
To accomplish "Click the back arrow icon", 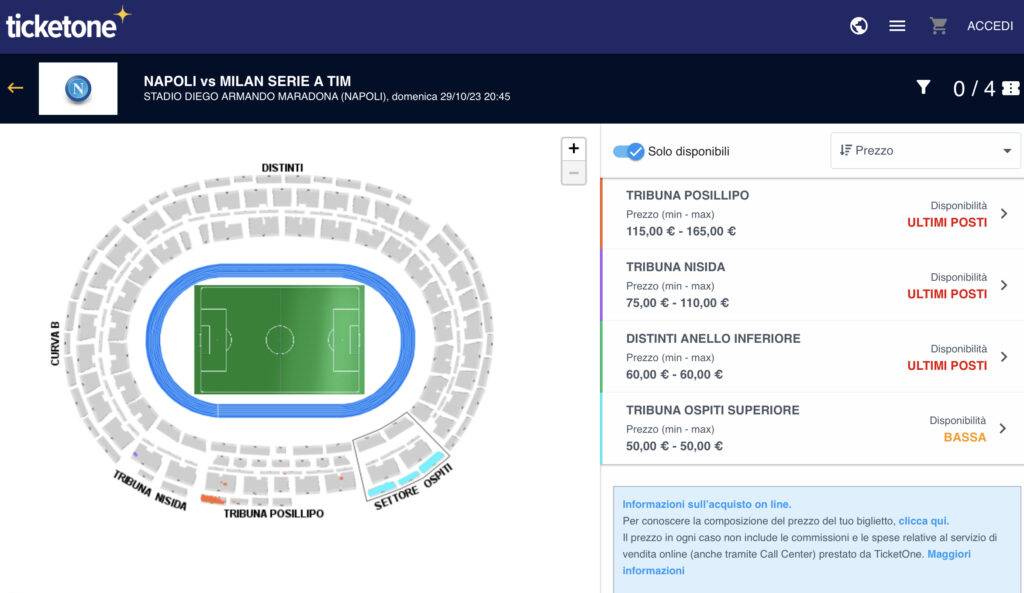I will (x=15, y=88).
